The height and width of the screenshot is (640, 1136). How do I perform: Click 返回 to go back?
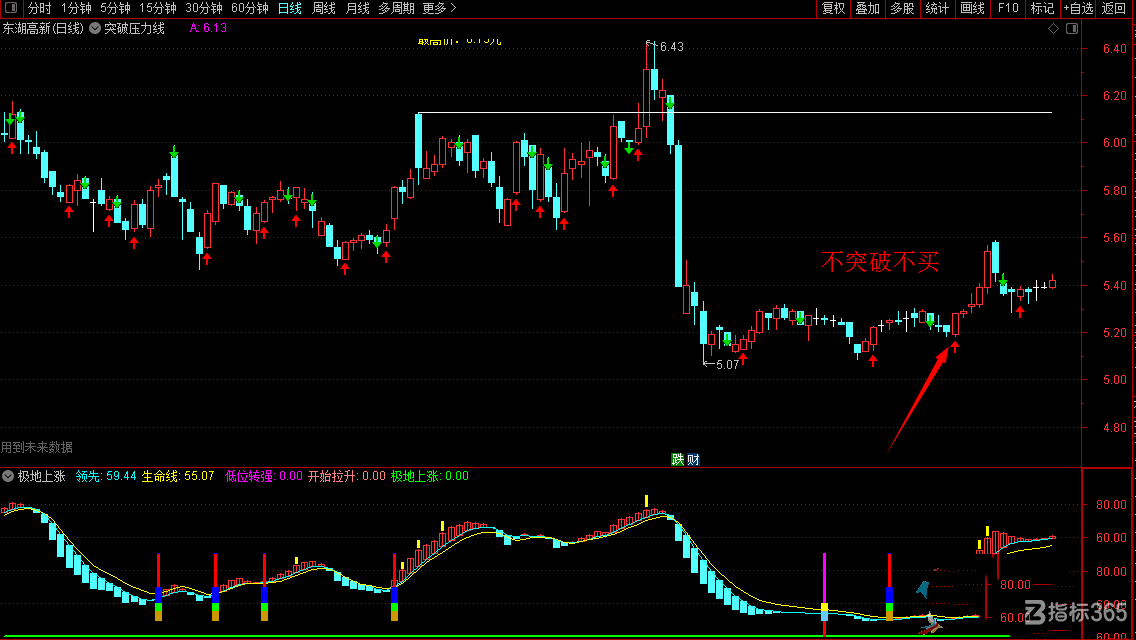click(1114, 9)
